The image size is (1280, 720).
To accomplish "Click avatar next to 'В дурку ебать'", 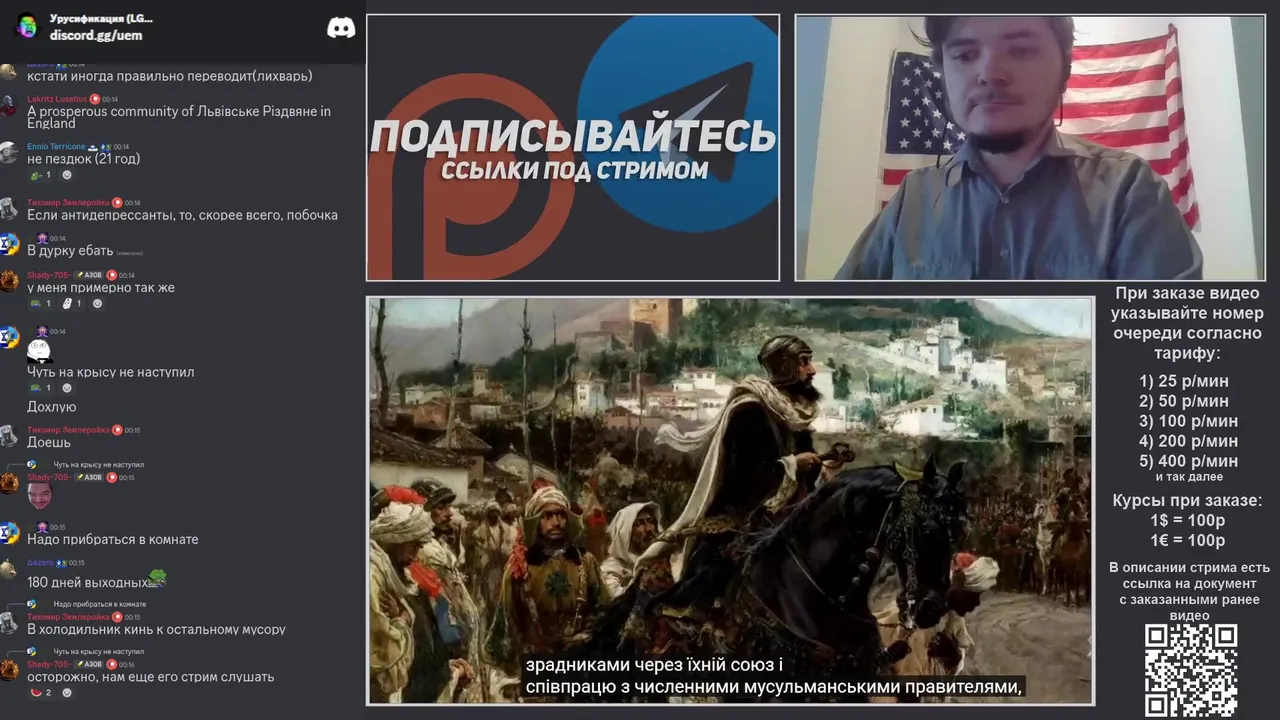I will (x=8, y=244).
